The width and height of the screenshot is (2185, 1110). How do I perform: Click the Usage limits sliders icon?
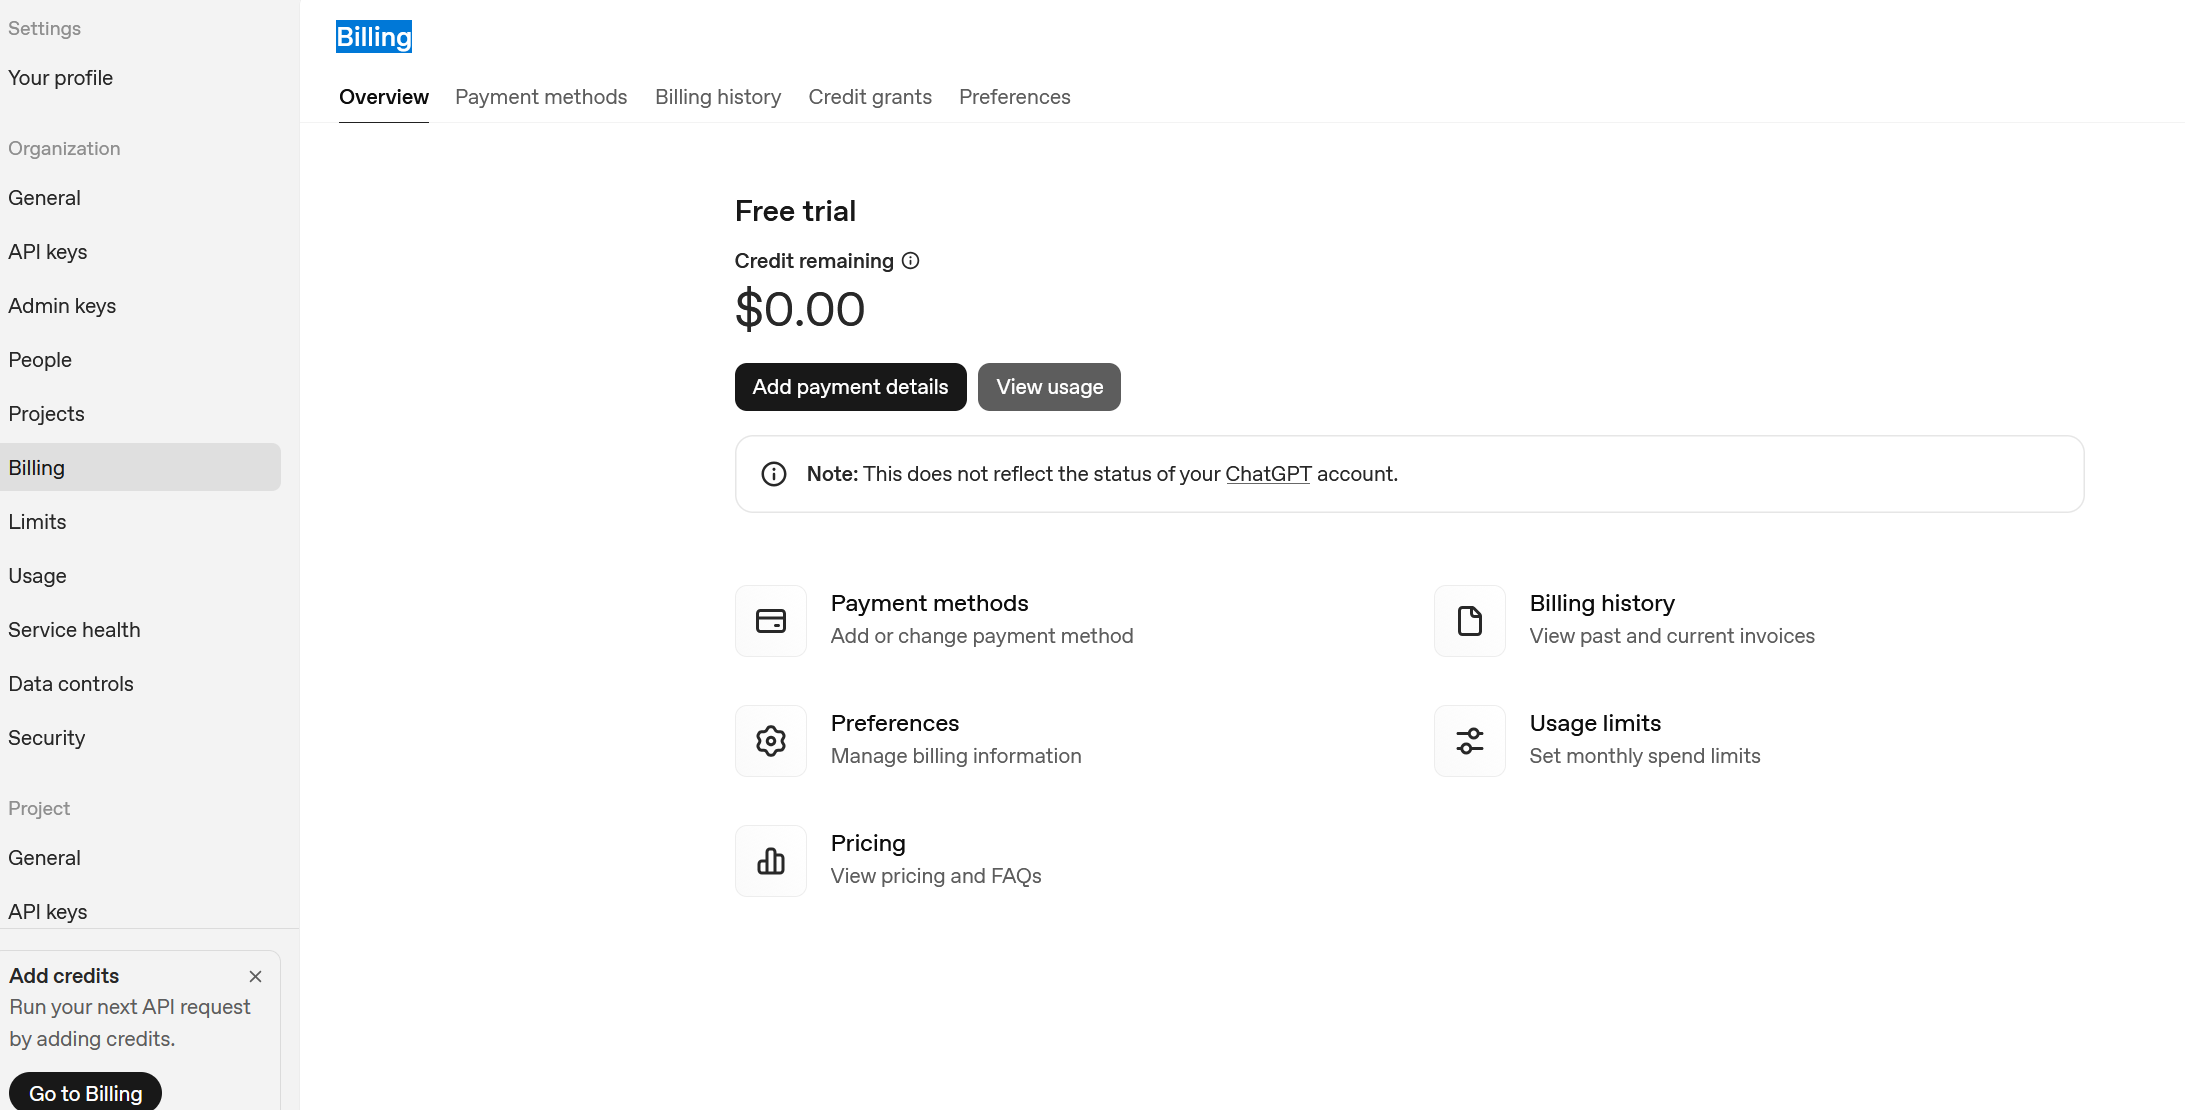coord(1469,741)
